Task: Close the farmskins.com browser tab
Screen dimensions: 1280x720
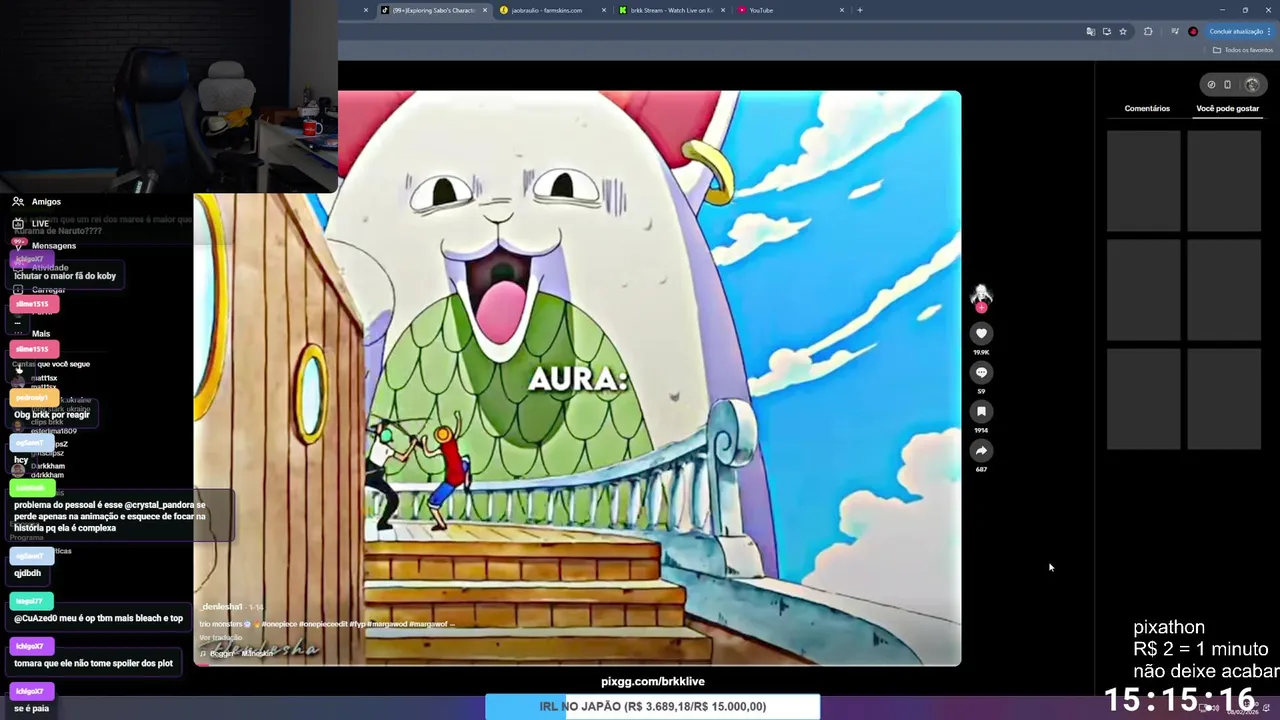Action: tap(604, 10)
